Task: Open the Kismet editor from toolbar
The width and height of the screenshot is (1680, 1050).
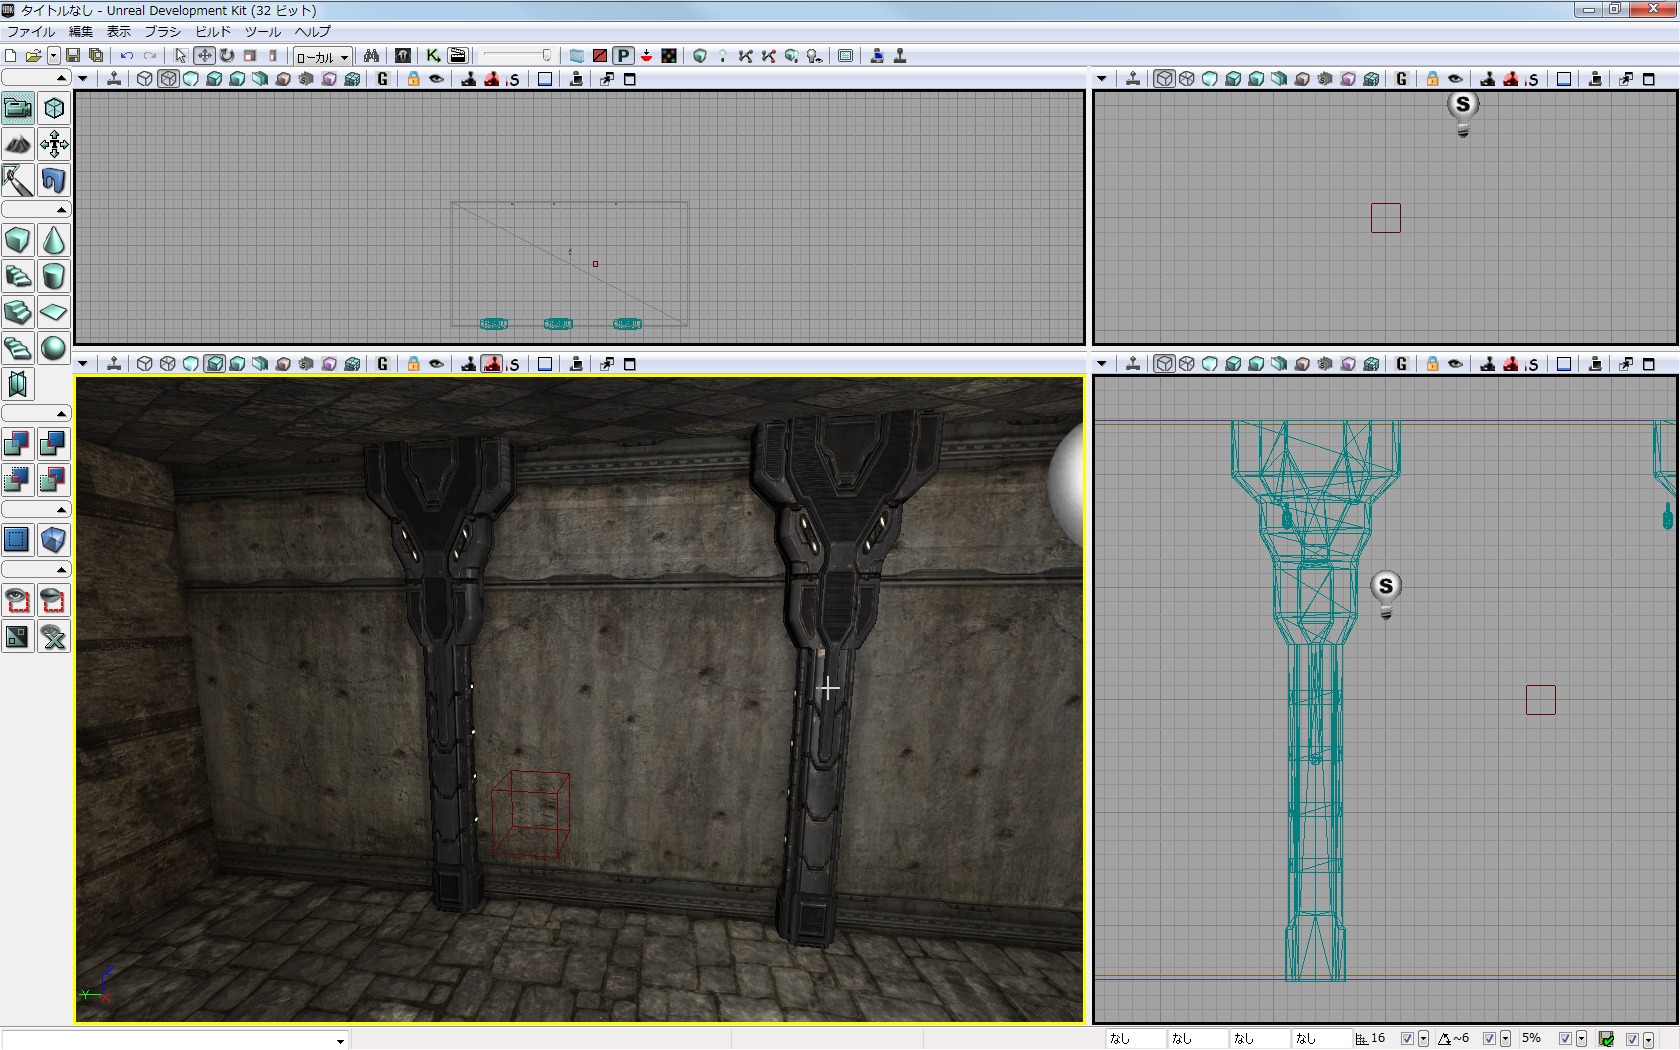Action: [433, 56]
